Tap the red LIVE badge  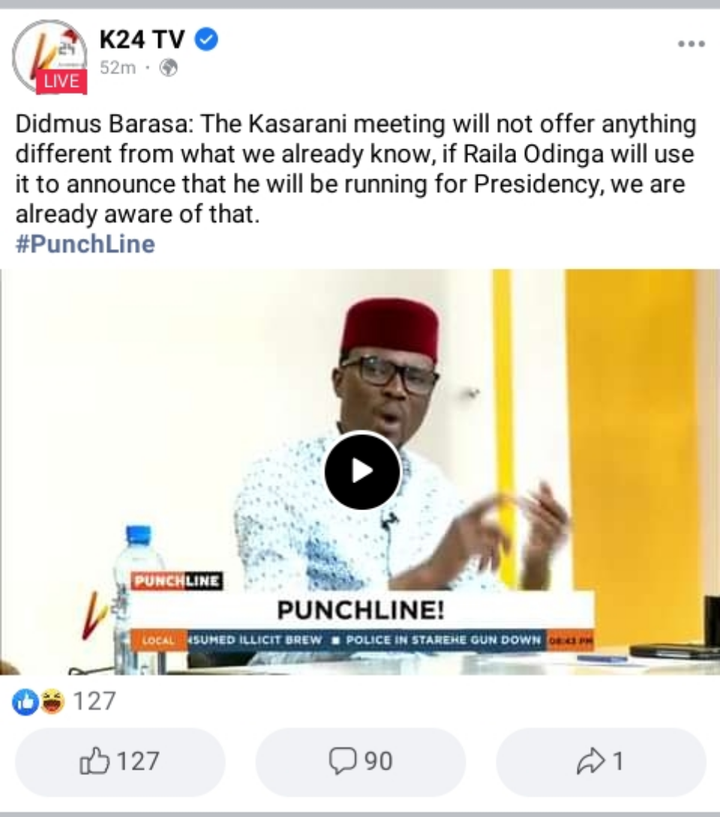(61, 81)
